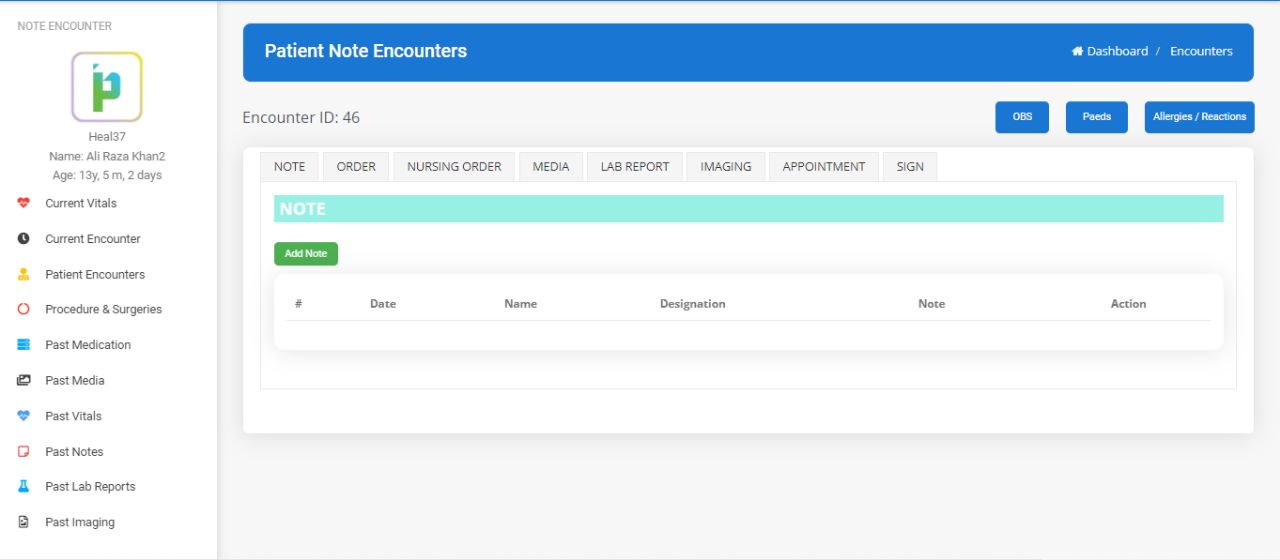Click the Past Notes sticky note icon

(x=24, y=452)
